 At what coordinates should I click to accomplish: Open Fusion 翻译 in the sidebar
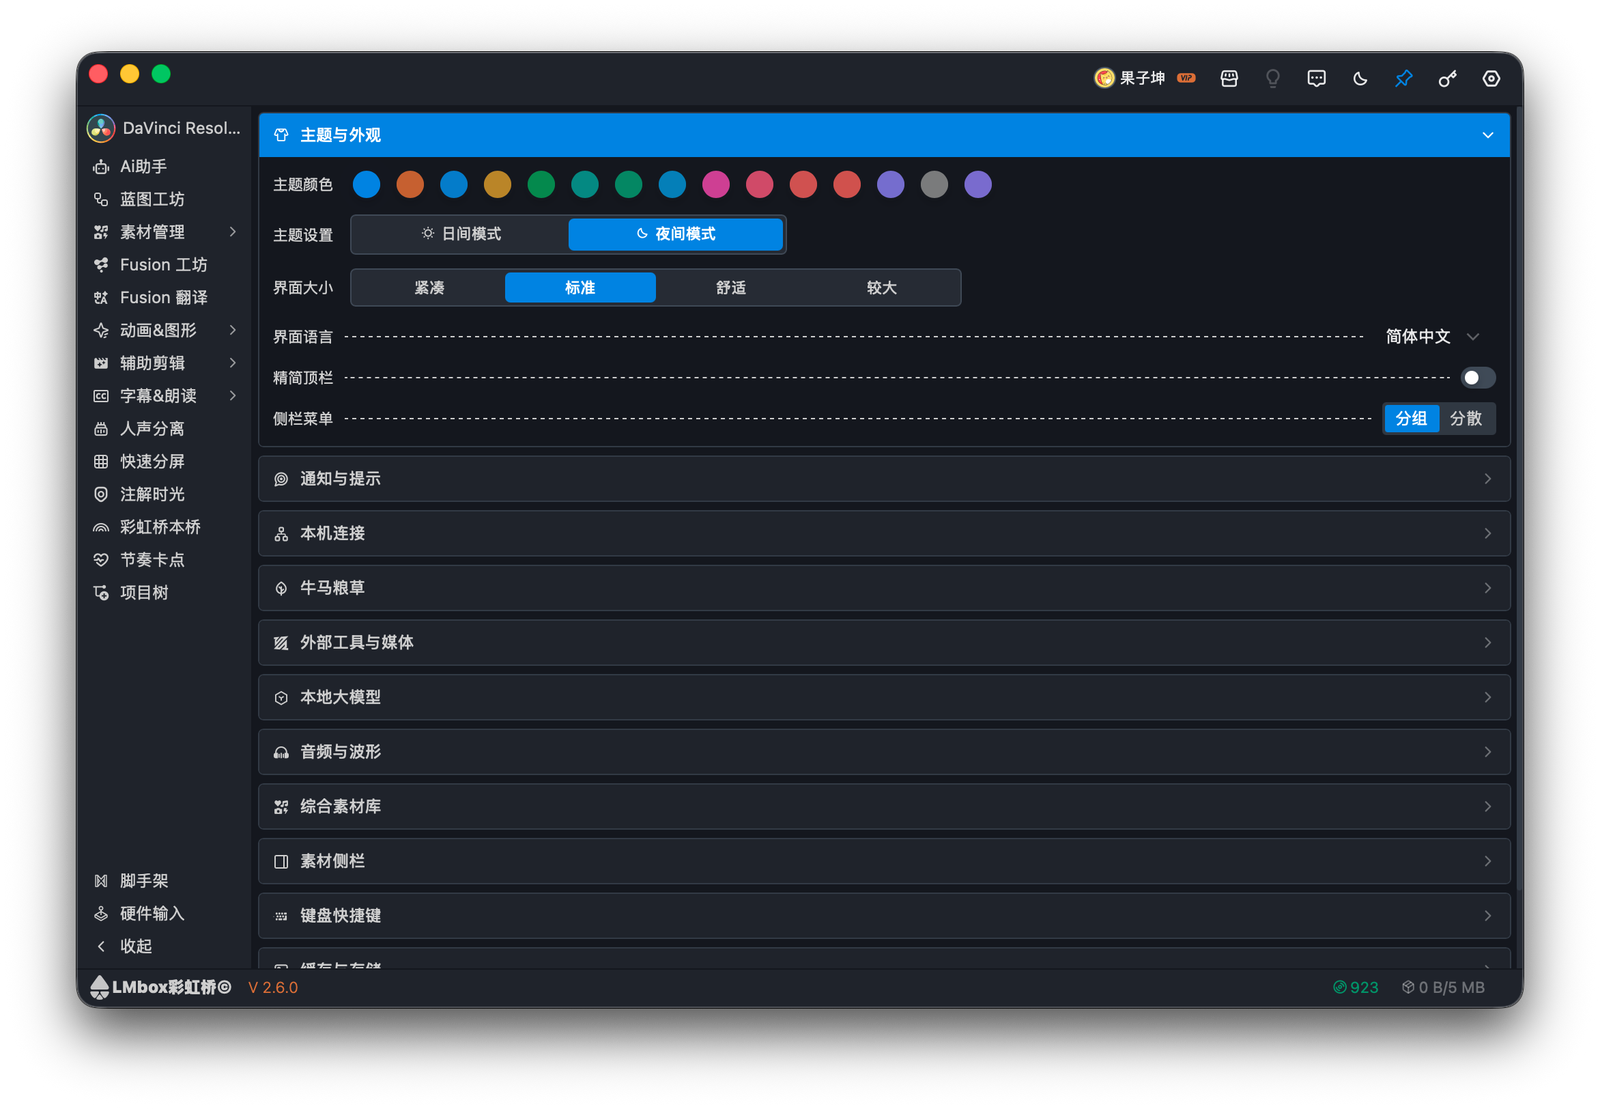pyautogui.click(x=166, y=297)
